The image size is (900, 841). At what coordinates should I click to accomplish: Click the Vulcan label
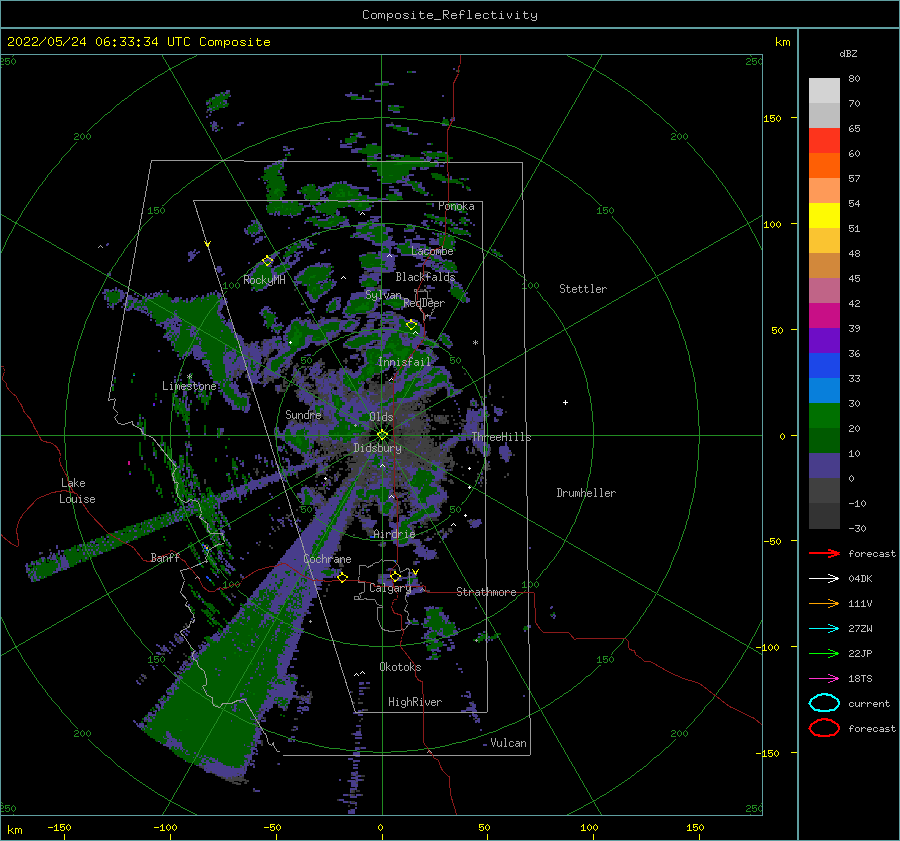coord(508,743)
